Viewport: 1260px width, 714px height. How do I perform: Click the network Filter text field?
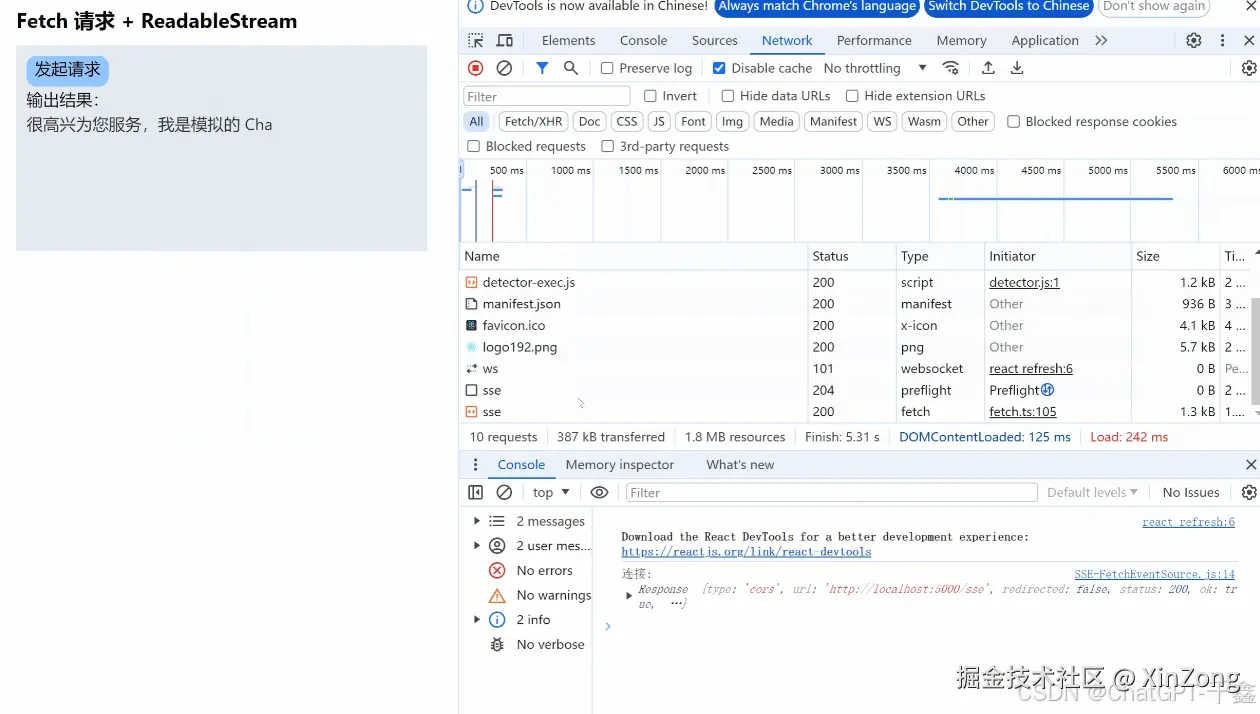point(546,96)
